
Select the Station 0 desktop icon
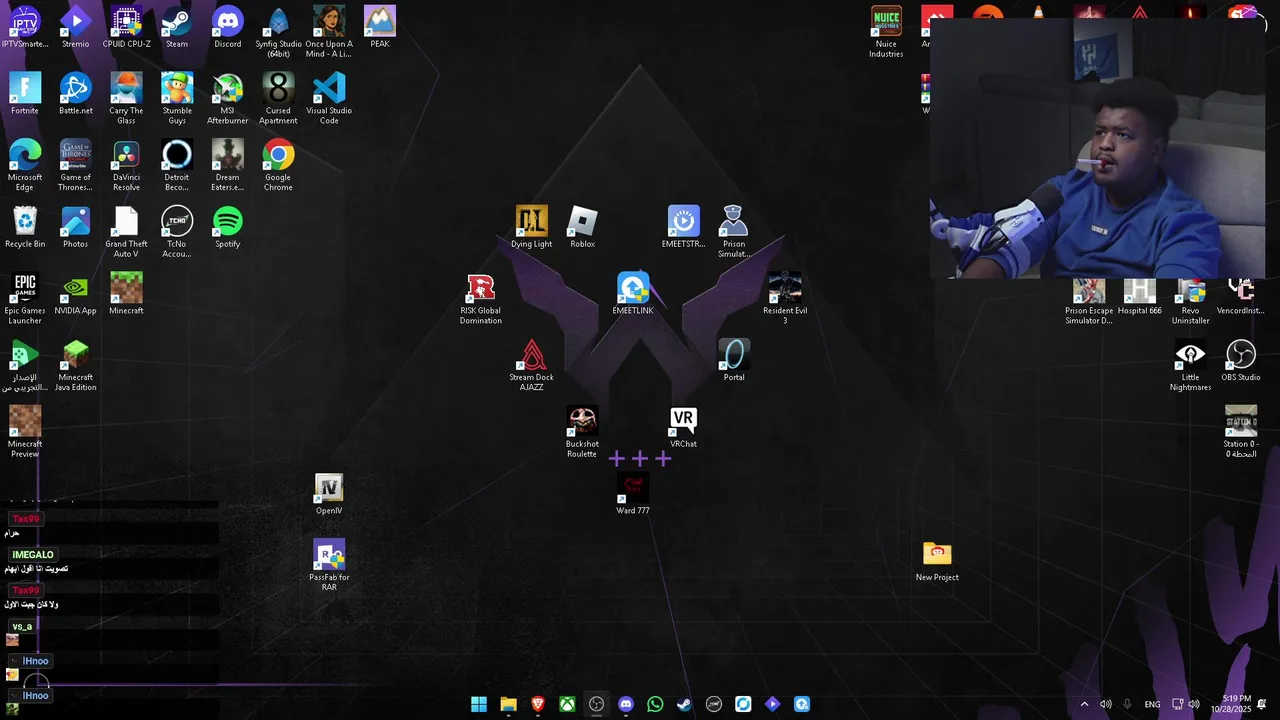(1241, 432)
